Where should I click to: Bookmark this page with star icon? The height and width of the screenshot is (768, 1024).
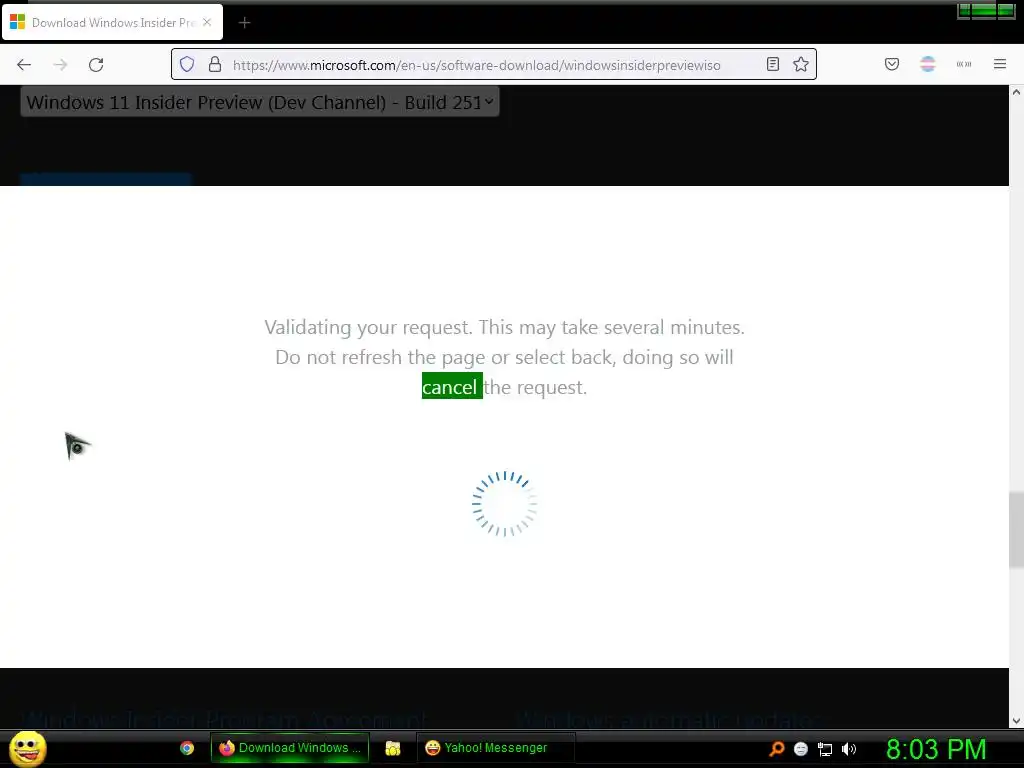coord(801,64)
